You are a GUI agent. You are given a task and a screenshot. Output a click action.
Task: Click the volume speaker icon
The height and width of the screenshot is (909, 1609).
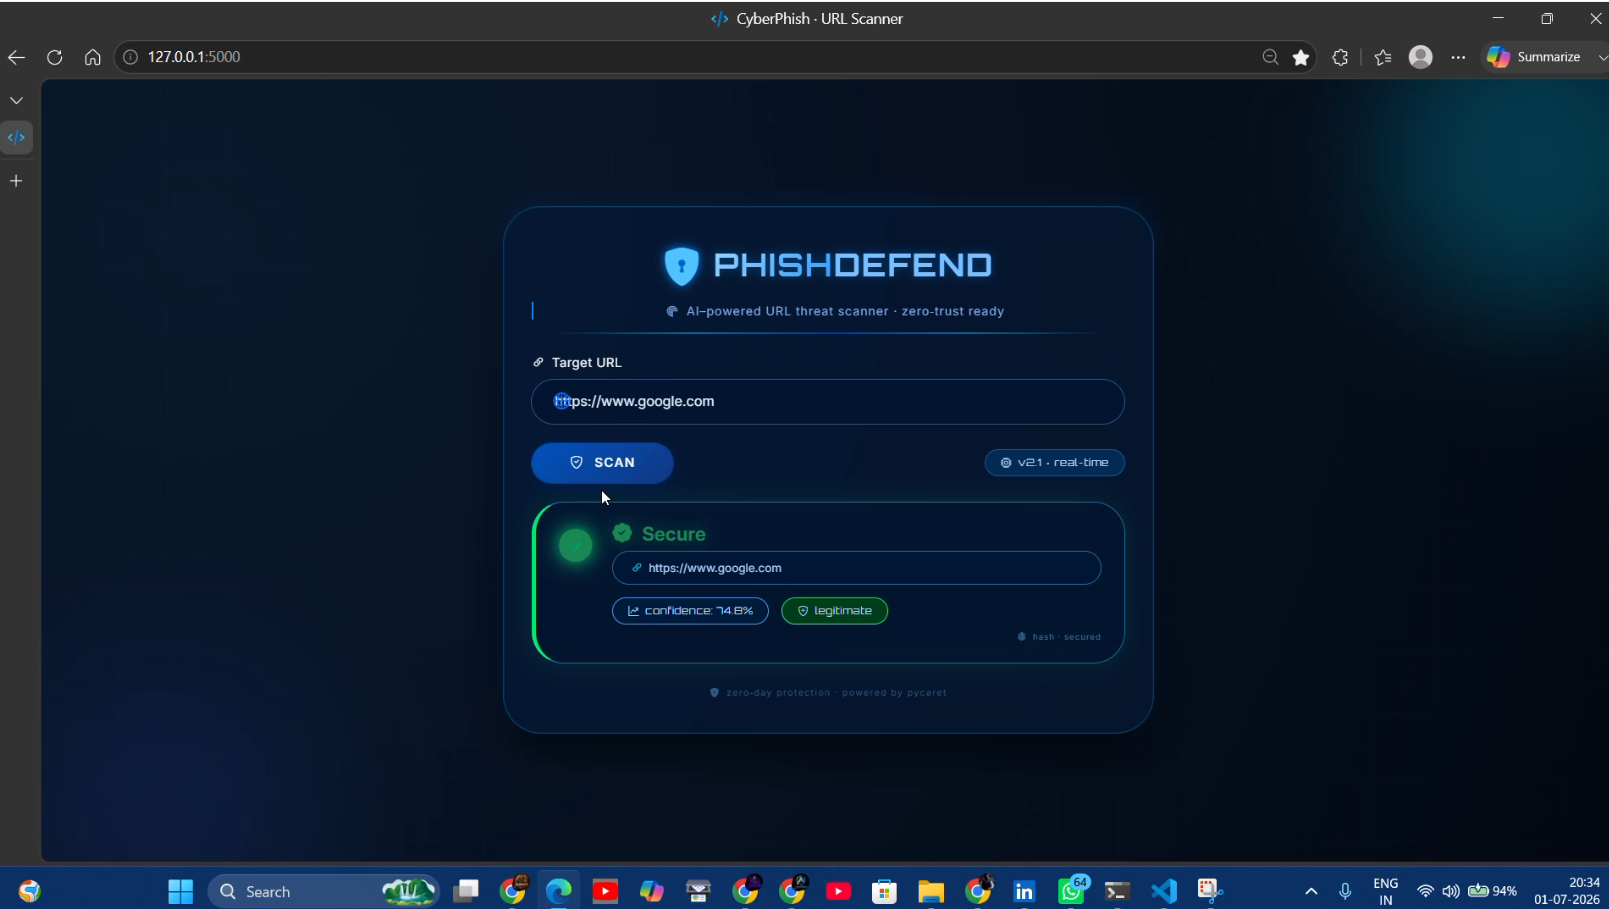(x=1451, y=891)
